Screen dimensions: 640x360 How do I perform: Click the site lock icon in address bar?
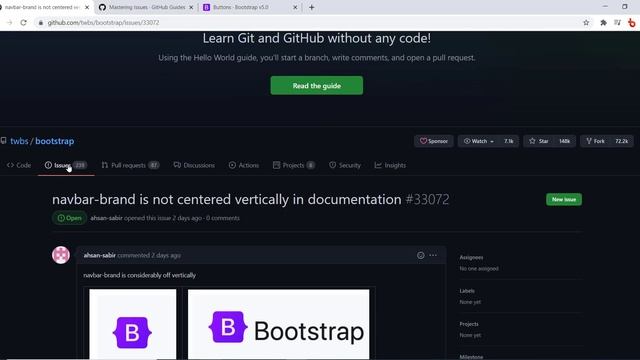click(x=40, y=22)
